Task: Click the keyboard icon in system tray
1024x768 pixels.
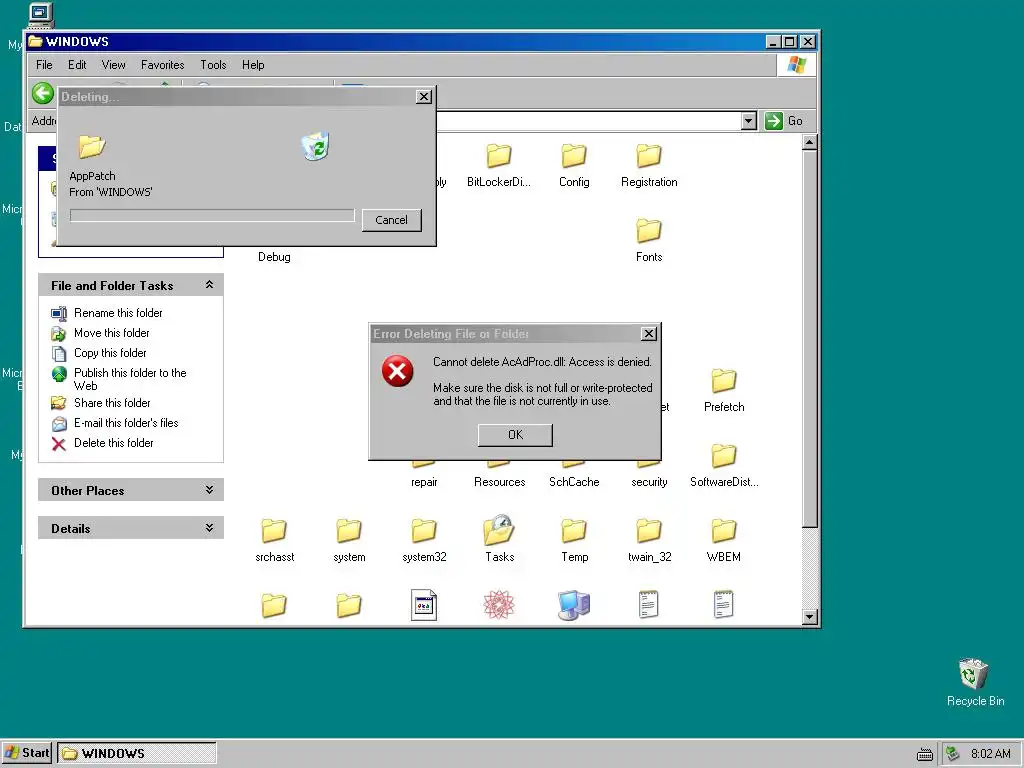Action: pos(925,755)
